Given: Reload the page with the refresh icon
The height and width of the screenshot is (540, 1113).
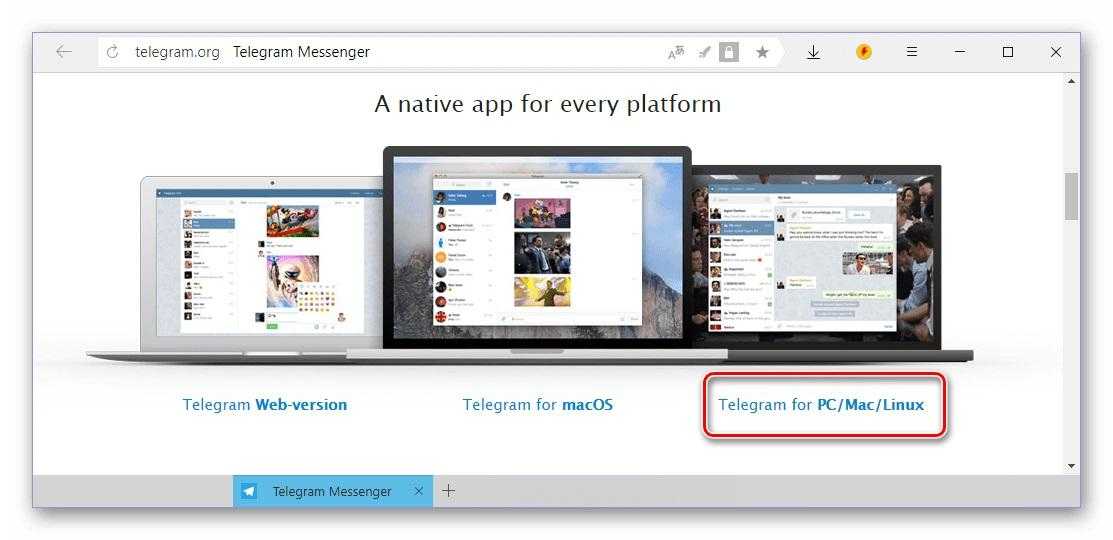Looking at the screenshot, I should 112,52.
